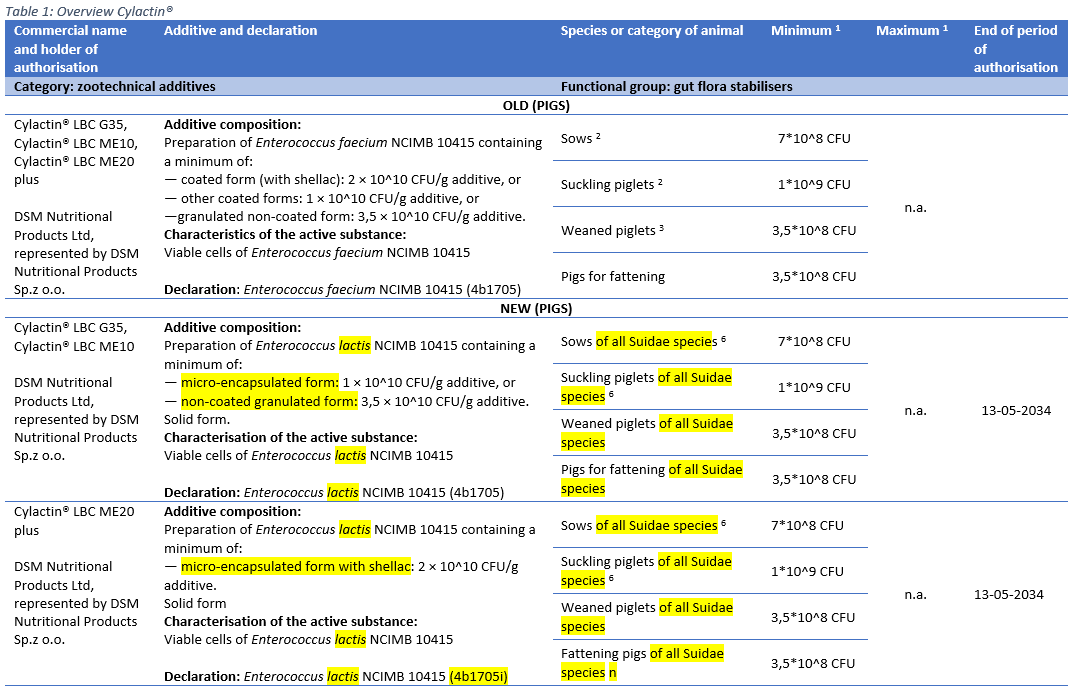Click 'Pigs for fattening' in the OLD section
The height and width of the screenshot is (698, 1076).
[x=612, y=276]
